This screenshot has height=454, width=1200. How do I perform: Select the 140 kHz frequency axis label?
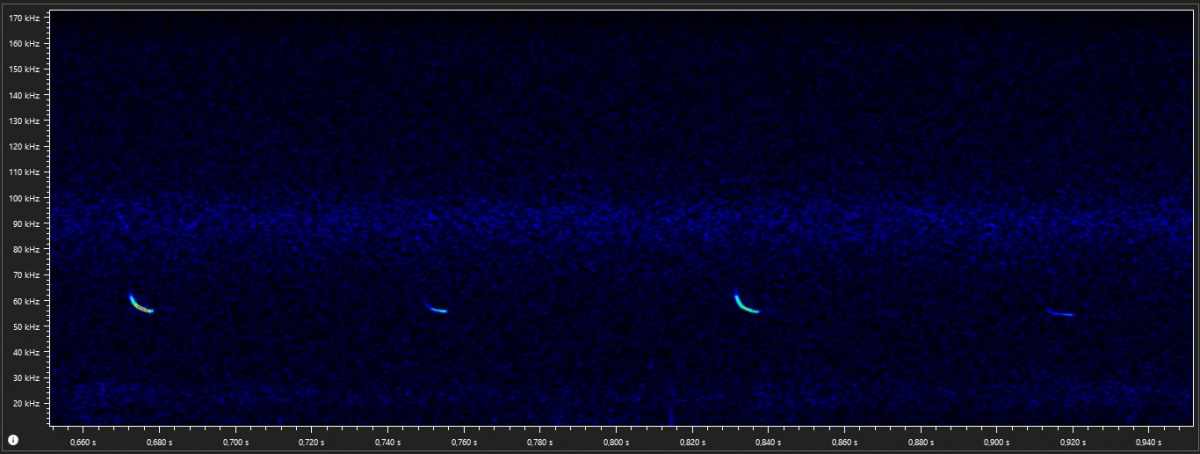[x=23, y=95]
